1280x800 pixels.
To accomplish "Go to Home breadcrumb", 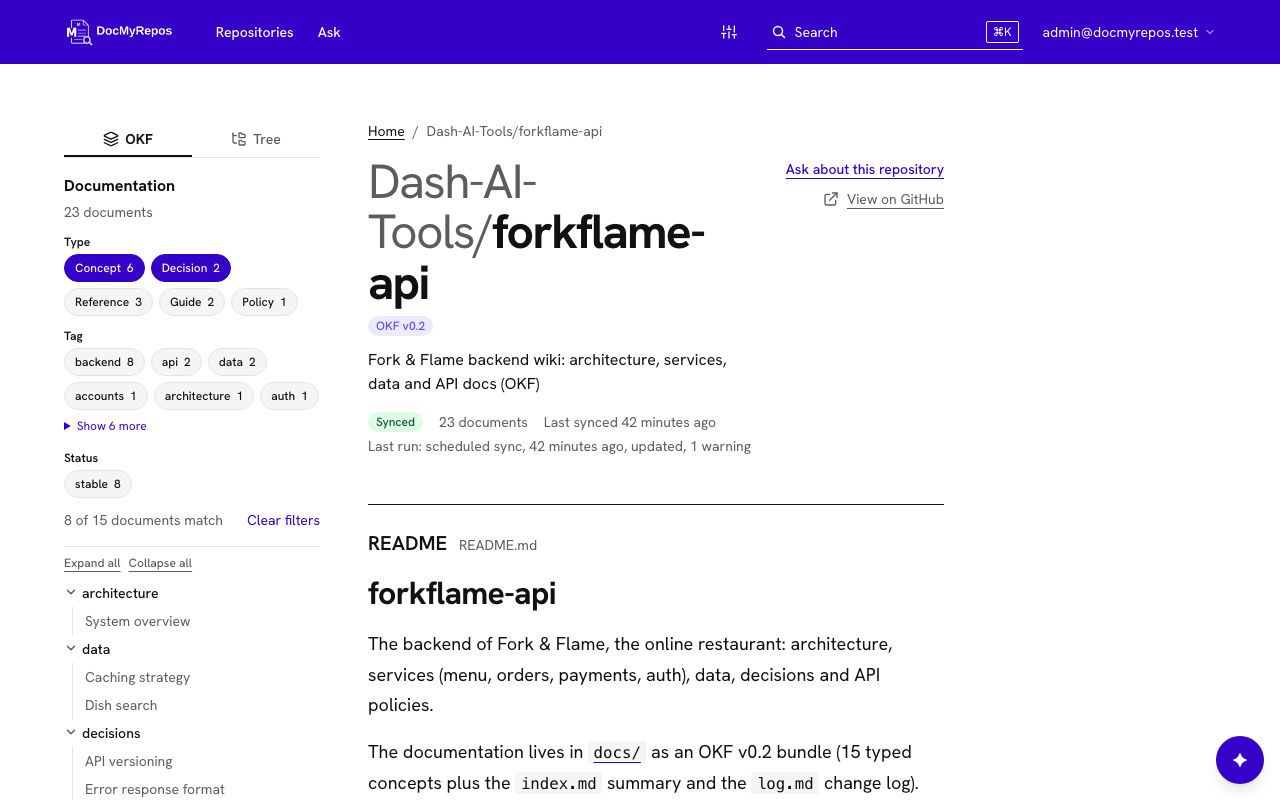I will (x=386, y=131).
